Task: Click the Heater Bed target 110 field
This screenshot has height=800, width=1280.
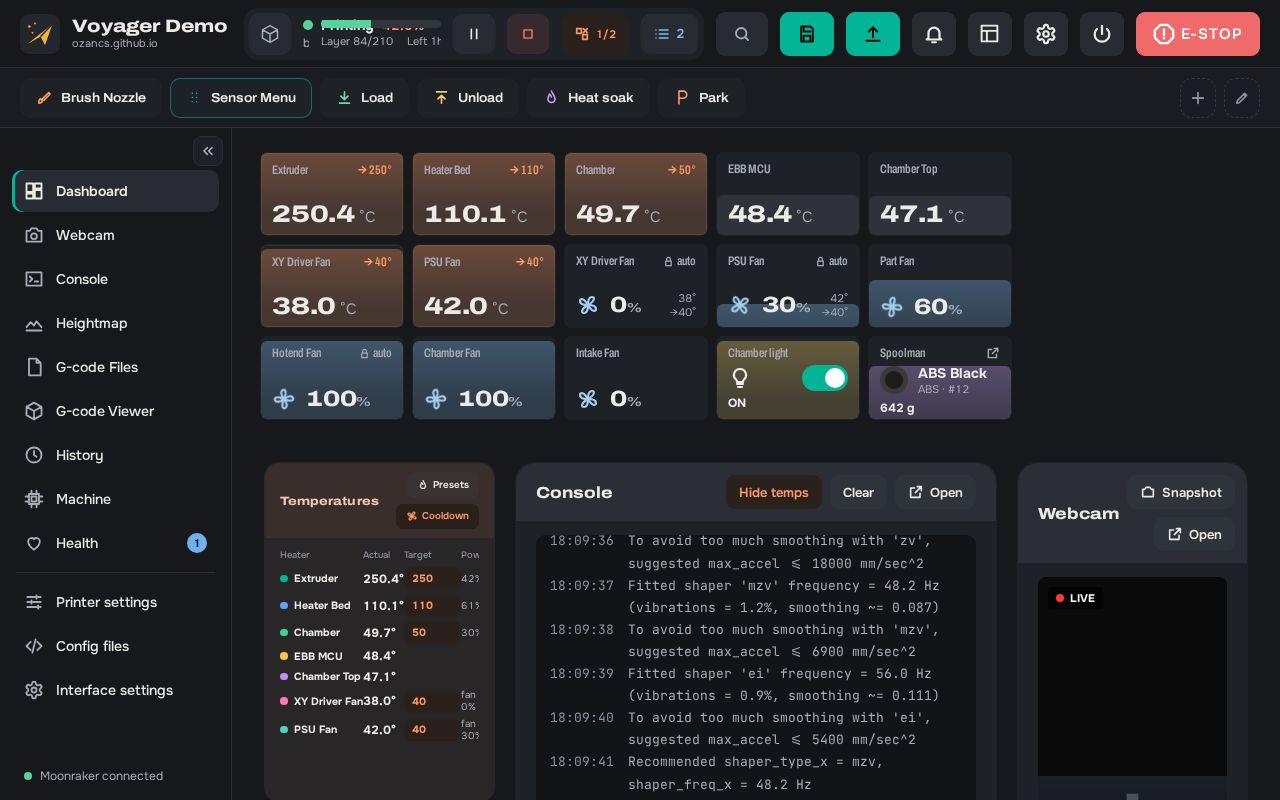Action: tap(432, 606)
